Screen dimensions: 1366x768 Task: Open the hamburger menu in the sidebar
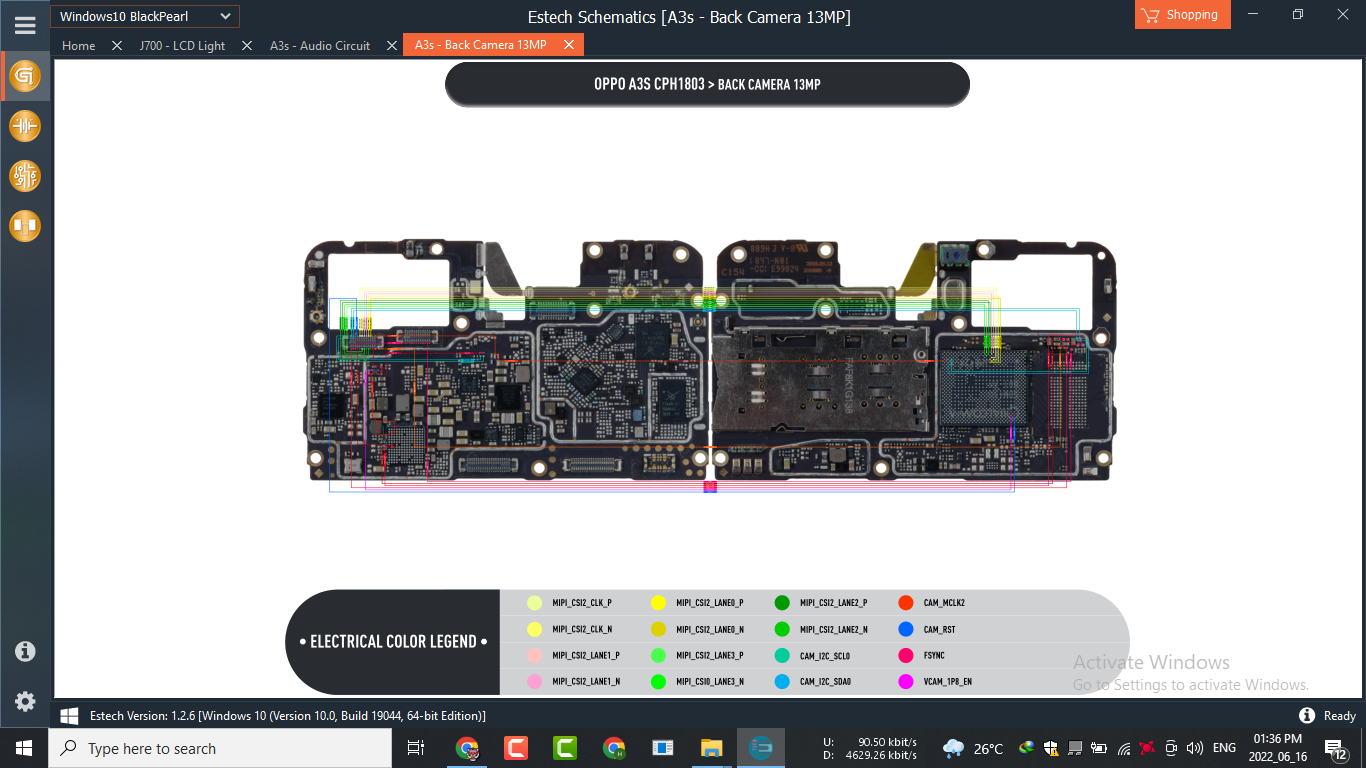25,26
